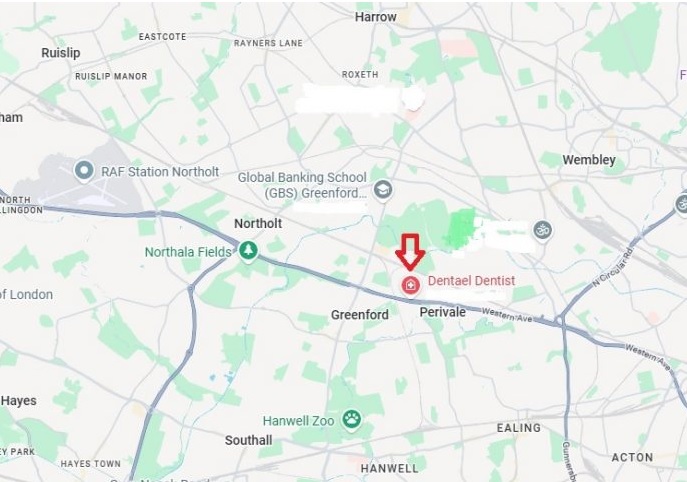Click the Dentael Dentist red map pin
Screen dimensions: 687x482
[411, 286]
